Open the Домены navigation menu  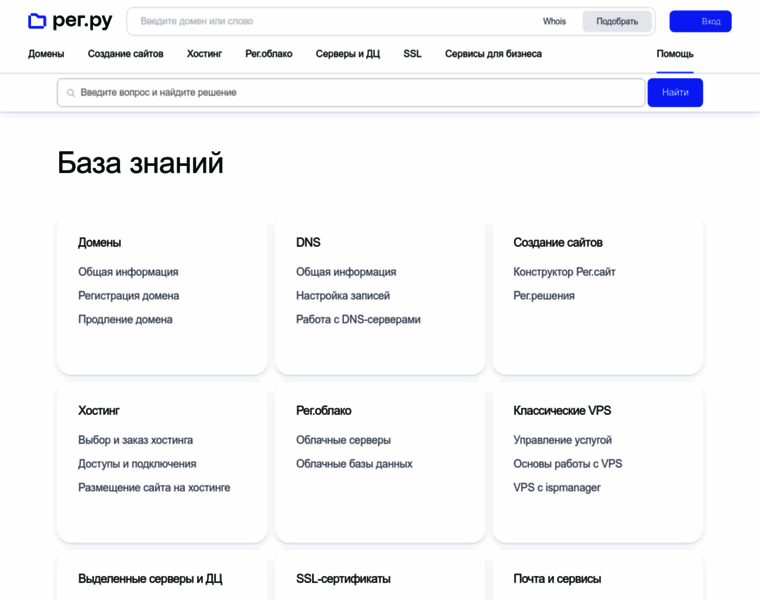[x=46, y=54]
